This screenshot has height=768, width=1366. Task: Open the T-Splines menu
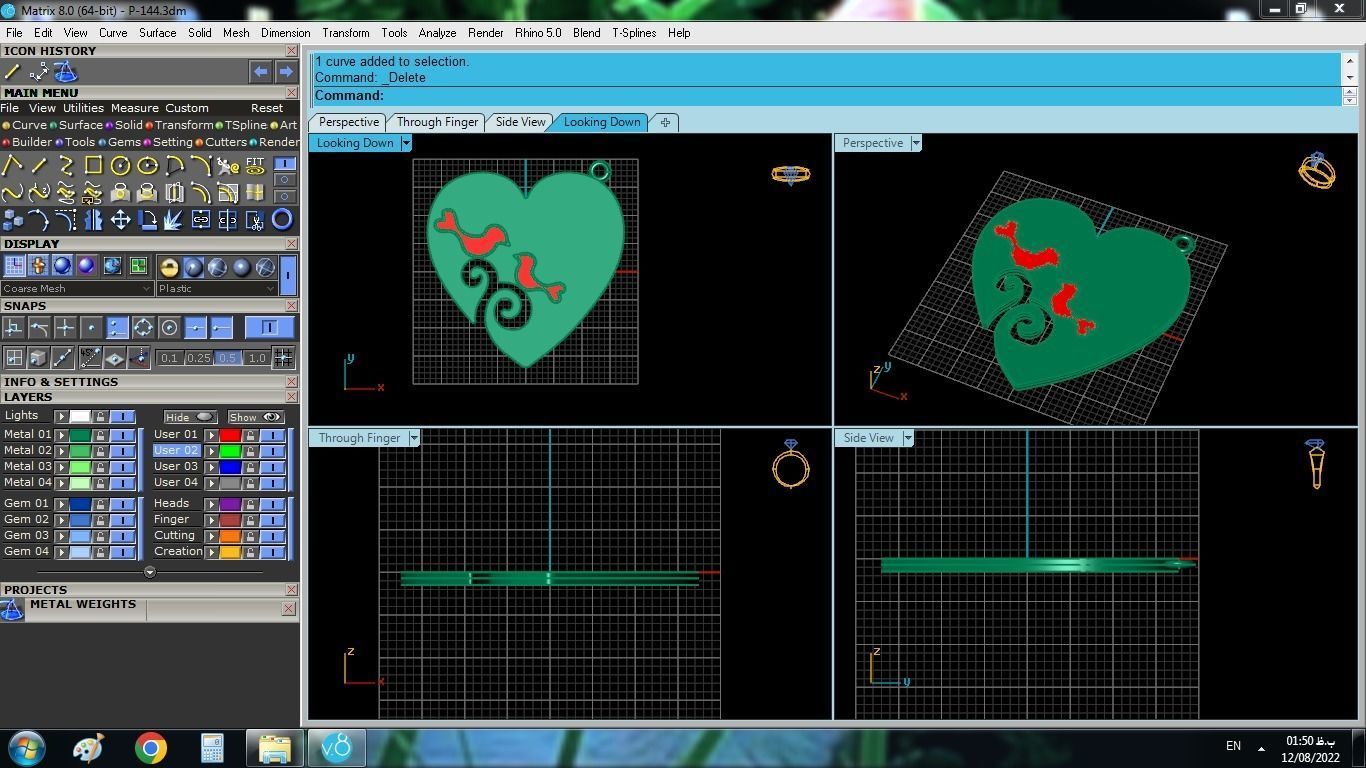tap(634, 33)
